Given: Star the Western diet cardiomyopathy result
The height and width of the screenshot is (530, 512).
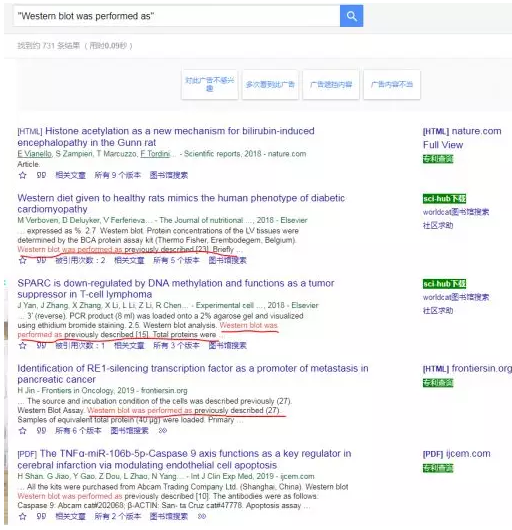Looking at the screenshot, I should [23, 260].
